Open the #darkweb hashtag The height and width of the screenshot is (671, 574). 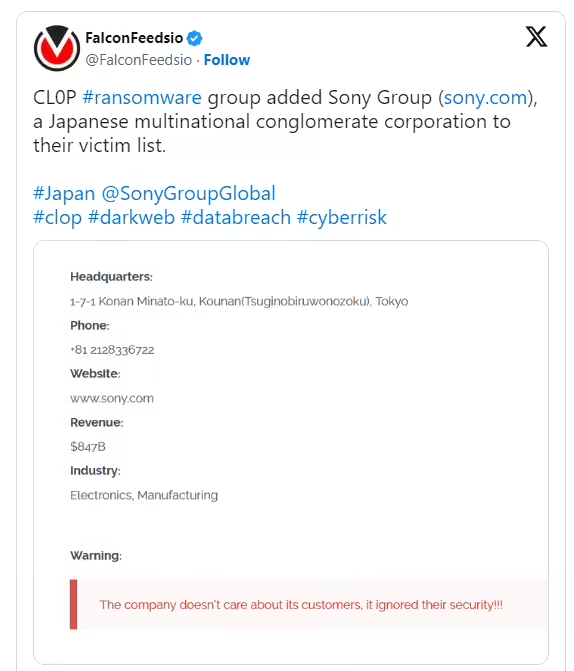tap(131, 217)
